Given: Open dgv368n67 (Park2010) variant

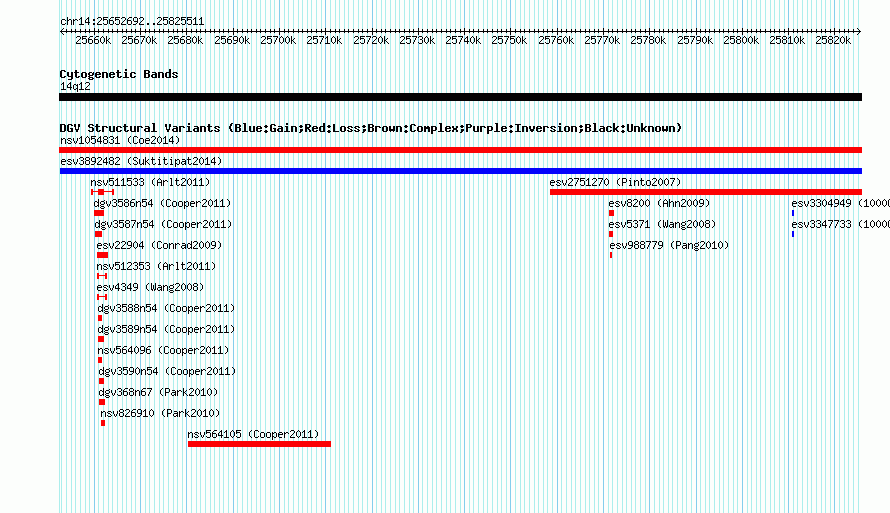Looking at the screenshot, I should pyautogui.click(x=158, y=392).
